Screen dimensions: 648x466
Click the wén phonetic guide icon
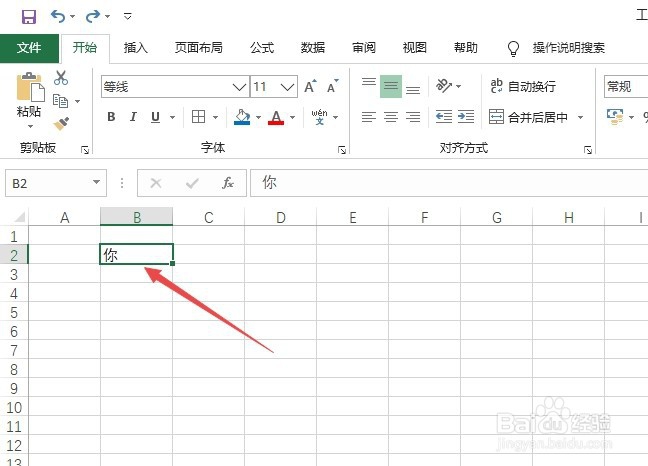pos(319,117)
